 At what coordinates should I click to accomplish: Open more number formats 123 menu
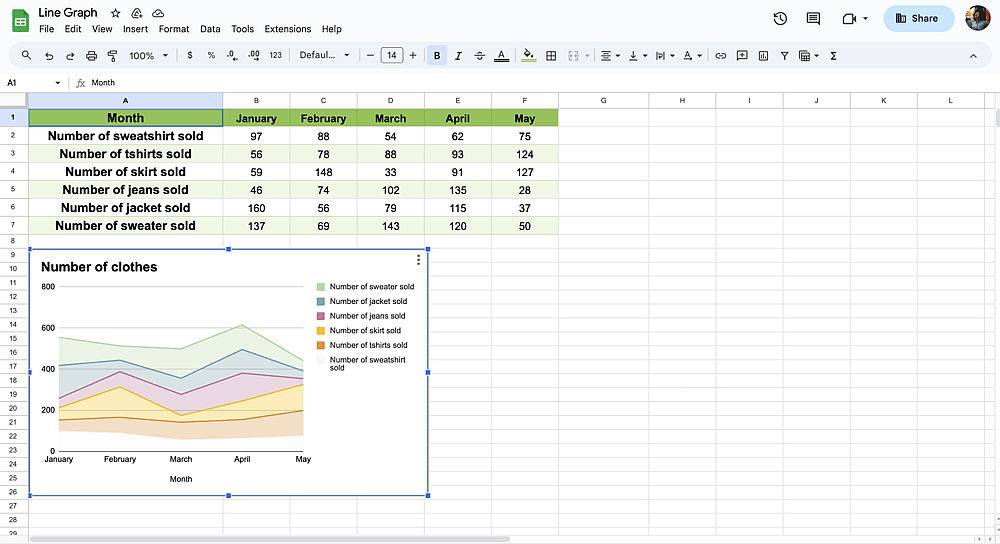[276, 55]
